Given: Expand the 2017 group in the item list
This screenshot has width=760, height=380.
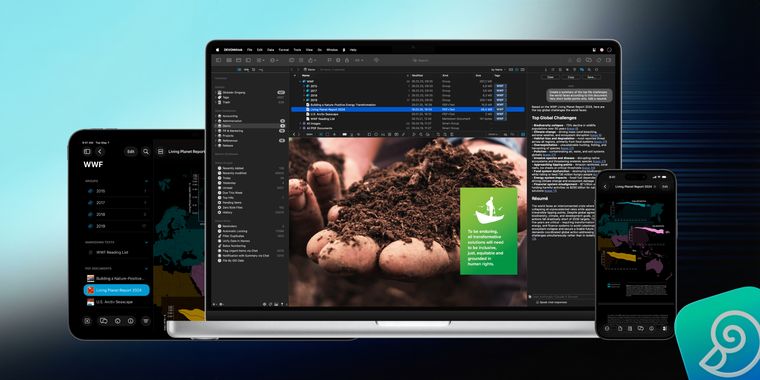Looking at the screenshot, I should tap(304, 91).
